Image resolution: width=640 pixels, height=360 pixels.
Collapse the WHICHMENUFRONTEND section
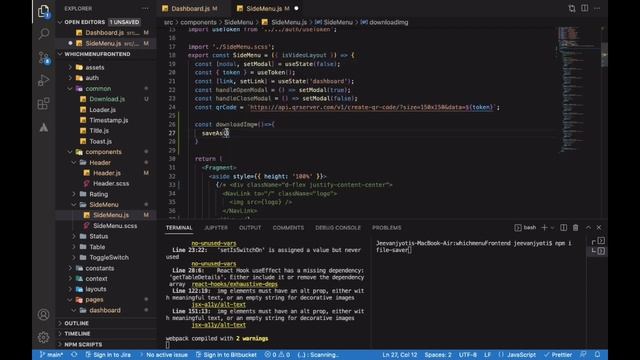point(60,54)
